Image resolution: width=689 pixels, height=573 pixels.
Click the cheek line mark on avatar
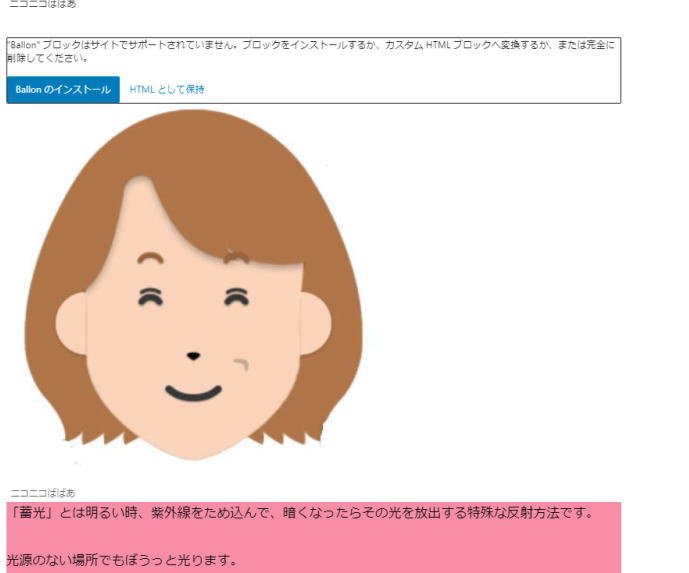tap(242, 364)
